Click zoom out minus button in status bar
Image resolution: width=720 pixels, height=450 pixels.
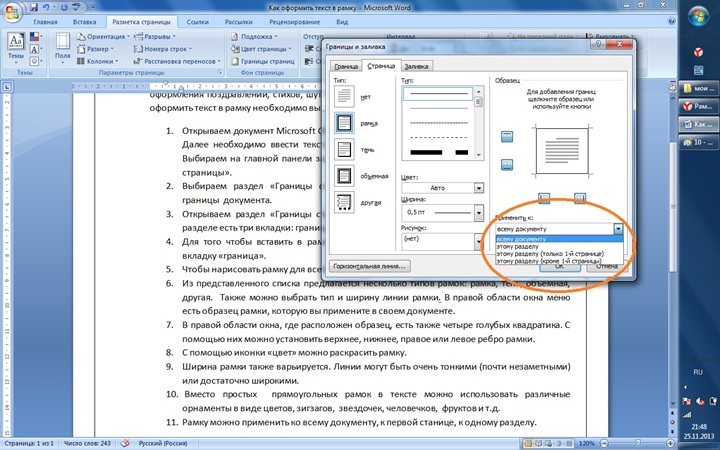coord(603,444)
